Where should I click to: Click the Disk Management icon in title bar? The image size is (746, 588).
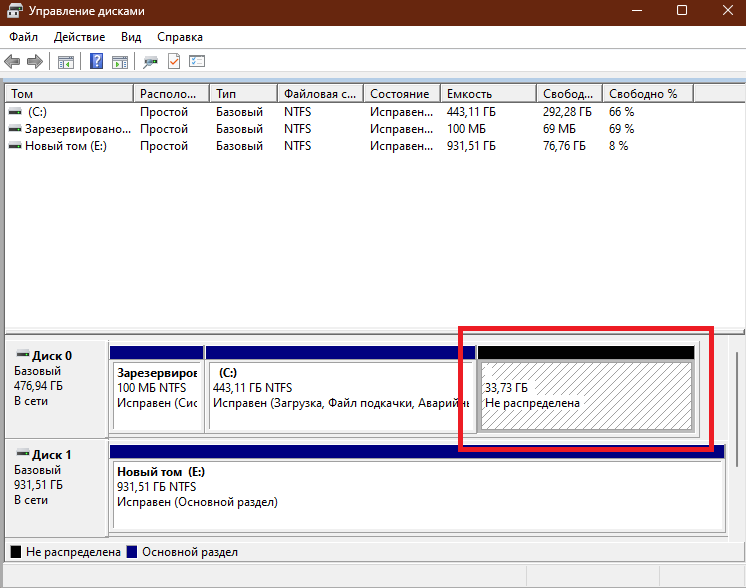(x=15, y=10)
